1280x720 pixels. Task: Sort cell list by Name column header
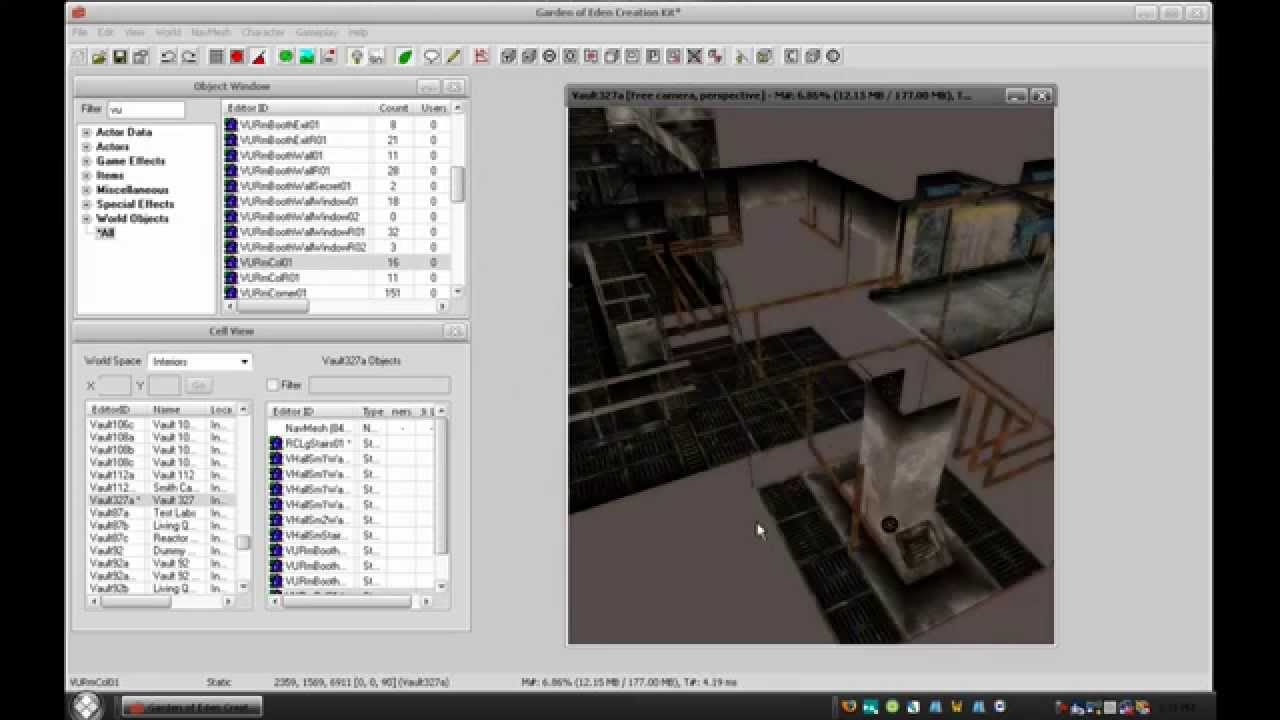[x=178, y=410]
